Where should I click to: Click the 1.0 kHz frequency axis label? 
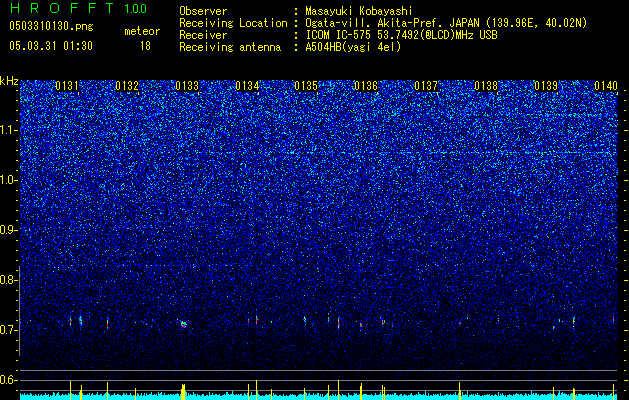[9, 180]
